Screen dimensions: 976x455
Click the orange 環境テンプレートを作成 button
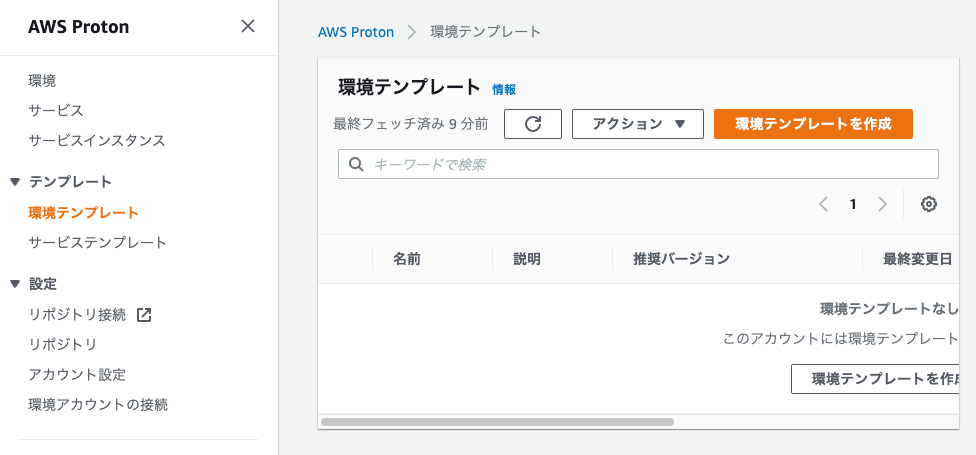(x=813, y=124)
